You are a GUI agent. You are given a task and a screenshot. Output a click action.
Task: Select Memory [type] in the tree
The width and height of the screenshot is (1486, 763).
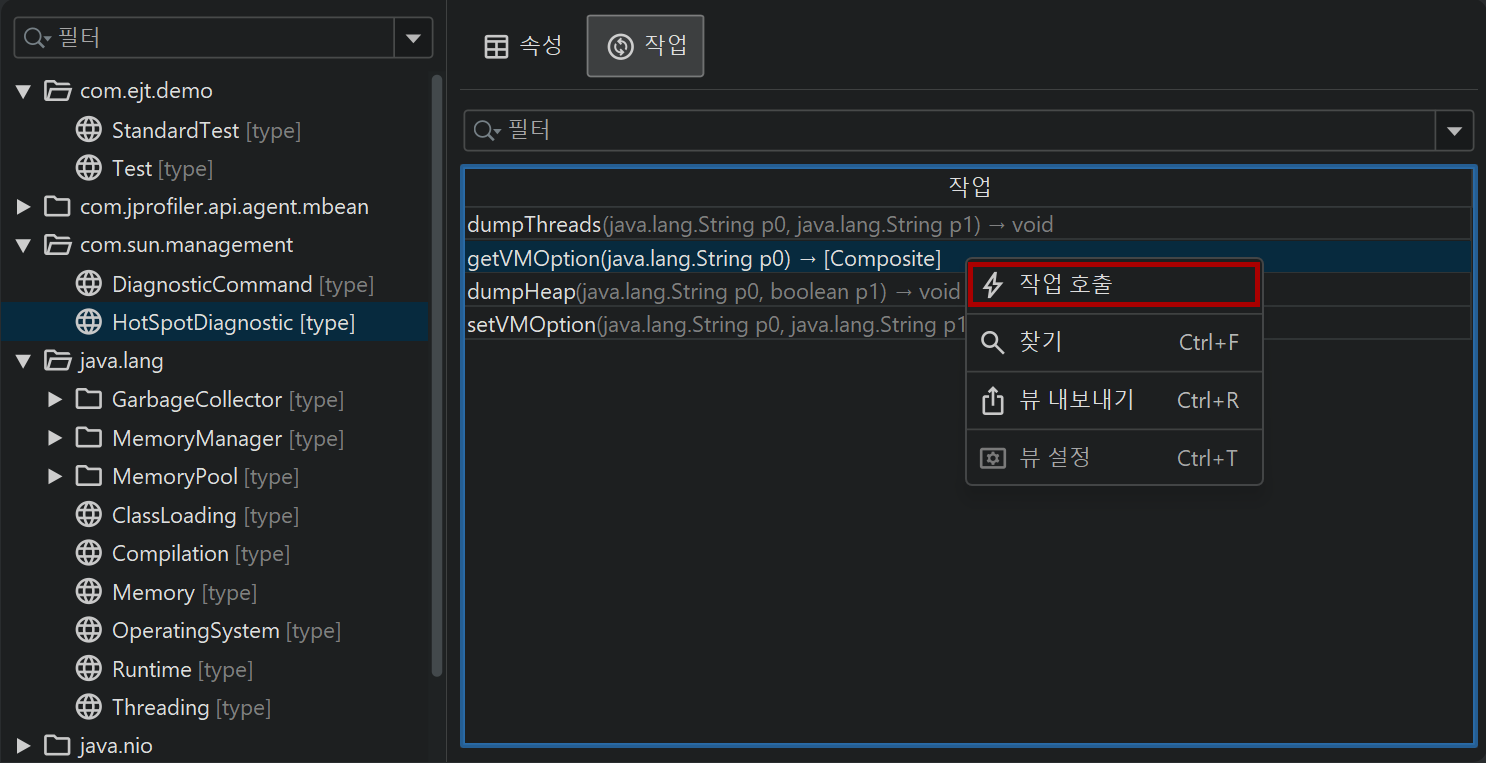pos(184,592)
